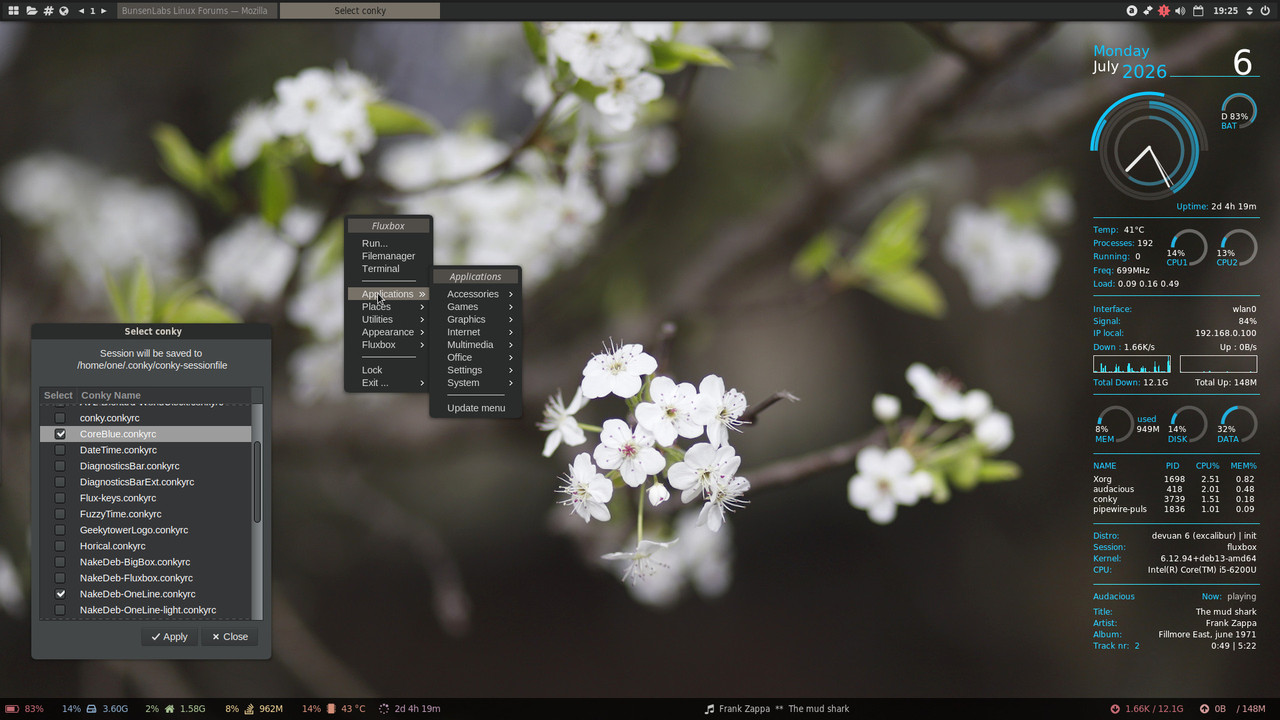Open Filemanager from the Fluxbox menu
Image resolution: width=1280 pixels, height=720 pixels.
coord(388,256)
